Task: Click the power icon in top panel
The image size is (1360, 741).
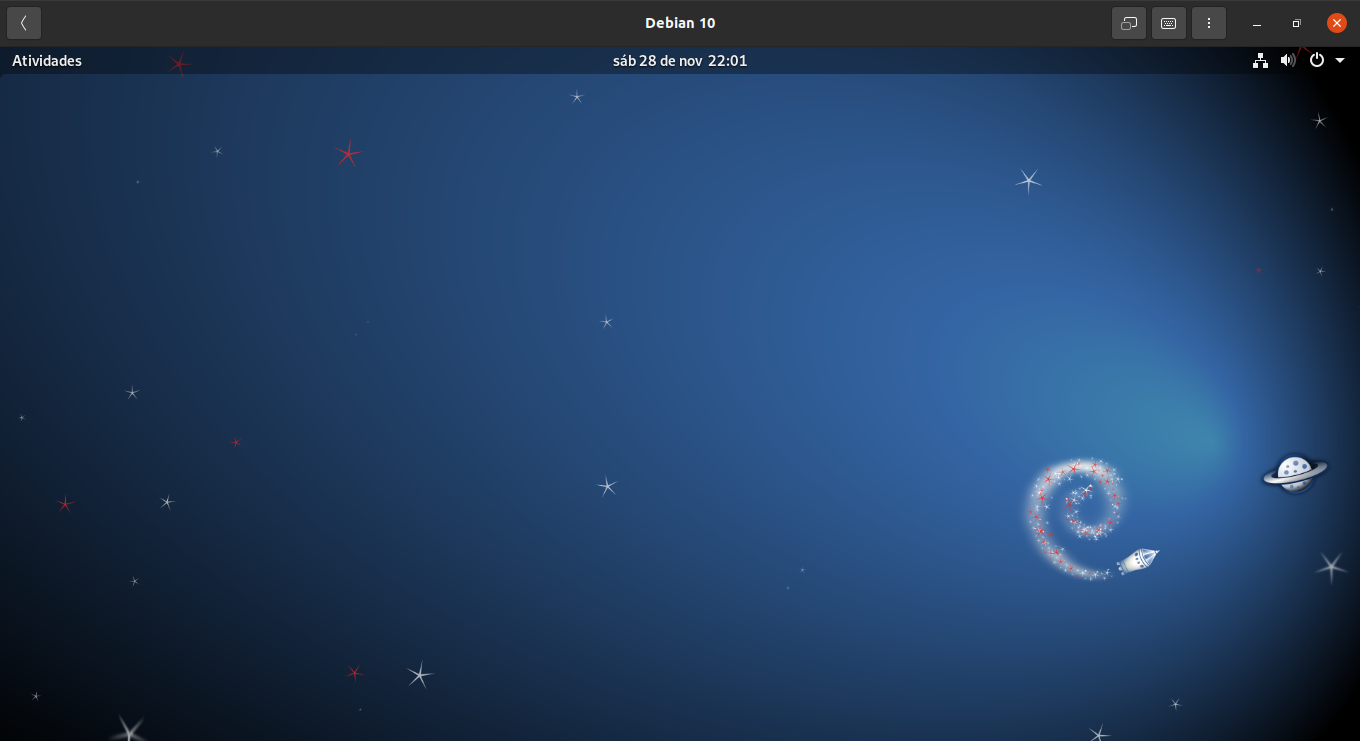Action: pyautogui.click(x=1317, y=60)
